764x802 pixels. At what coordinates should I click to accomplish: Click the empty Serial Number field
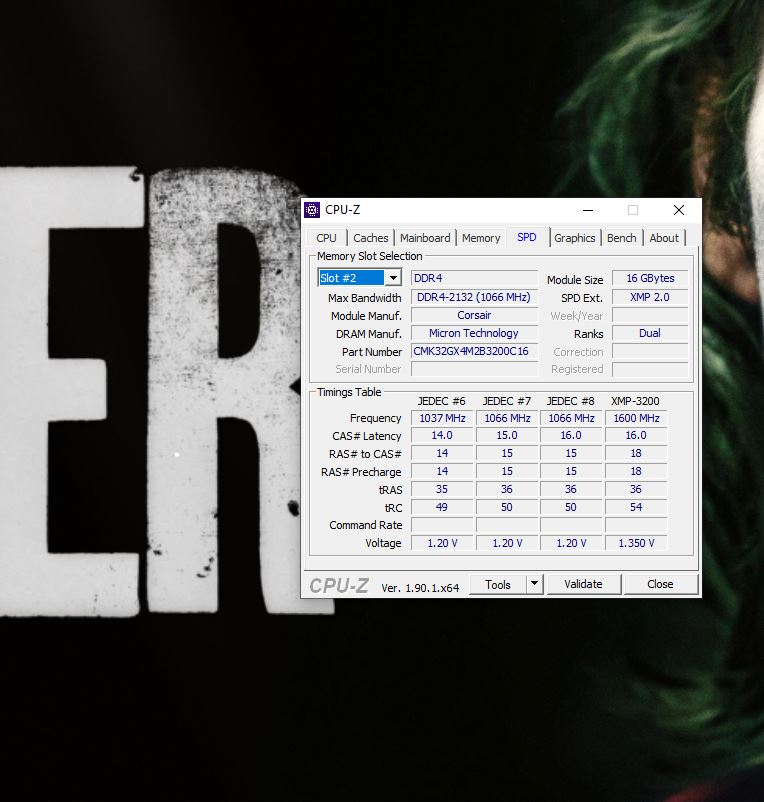point(474,369)
